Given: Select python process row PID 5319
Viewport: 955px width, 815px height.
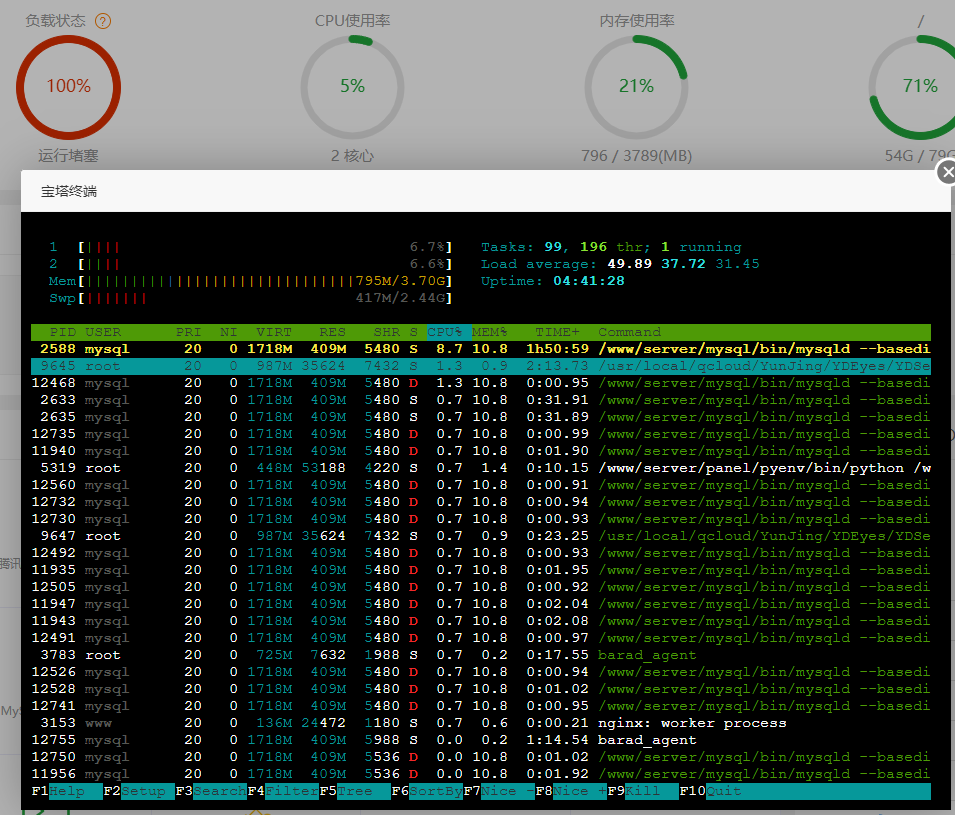Looking at the screenshot, I should (481, 468).
